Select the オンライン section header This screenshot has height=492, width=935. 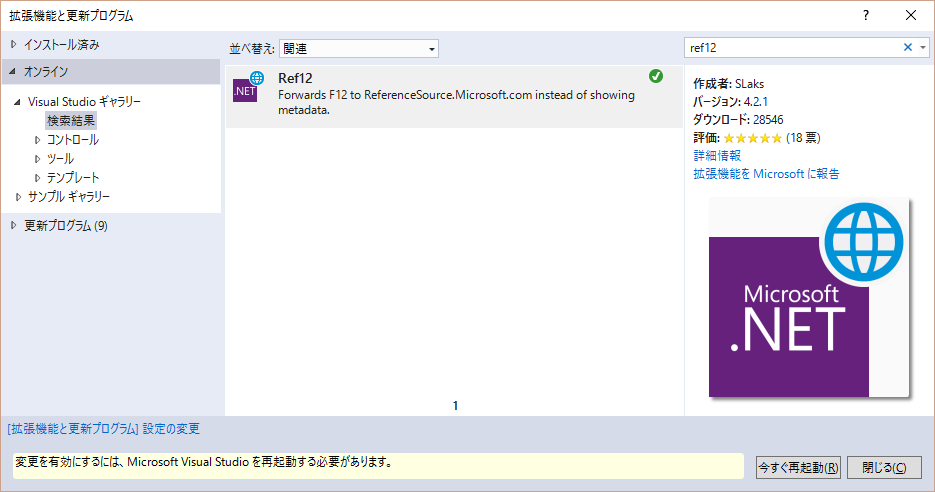coord(111,72)
